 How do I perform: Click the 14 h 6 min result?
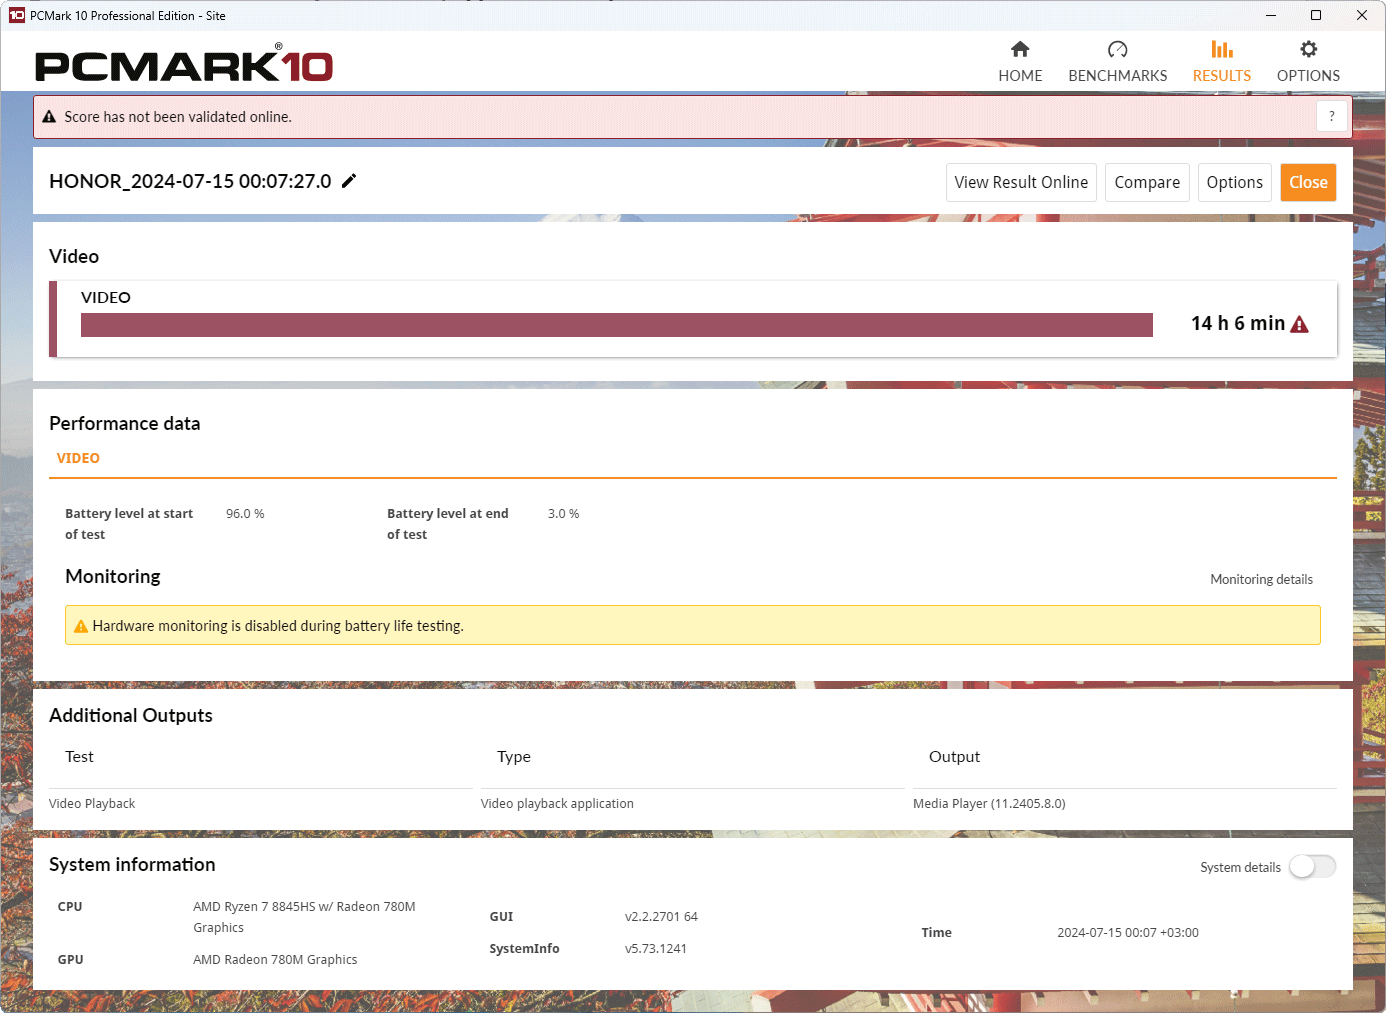coord(1238,324)
